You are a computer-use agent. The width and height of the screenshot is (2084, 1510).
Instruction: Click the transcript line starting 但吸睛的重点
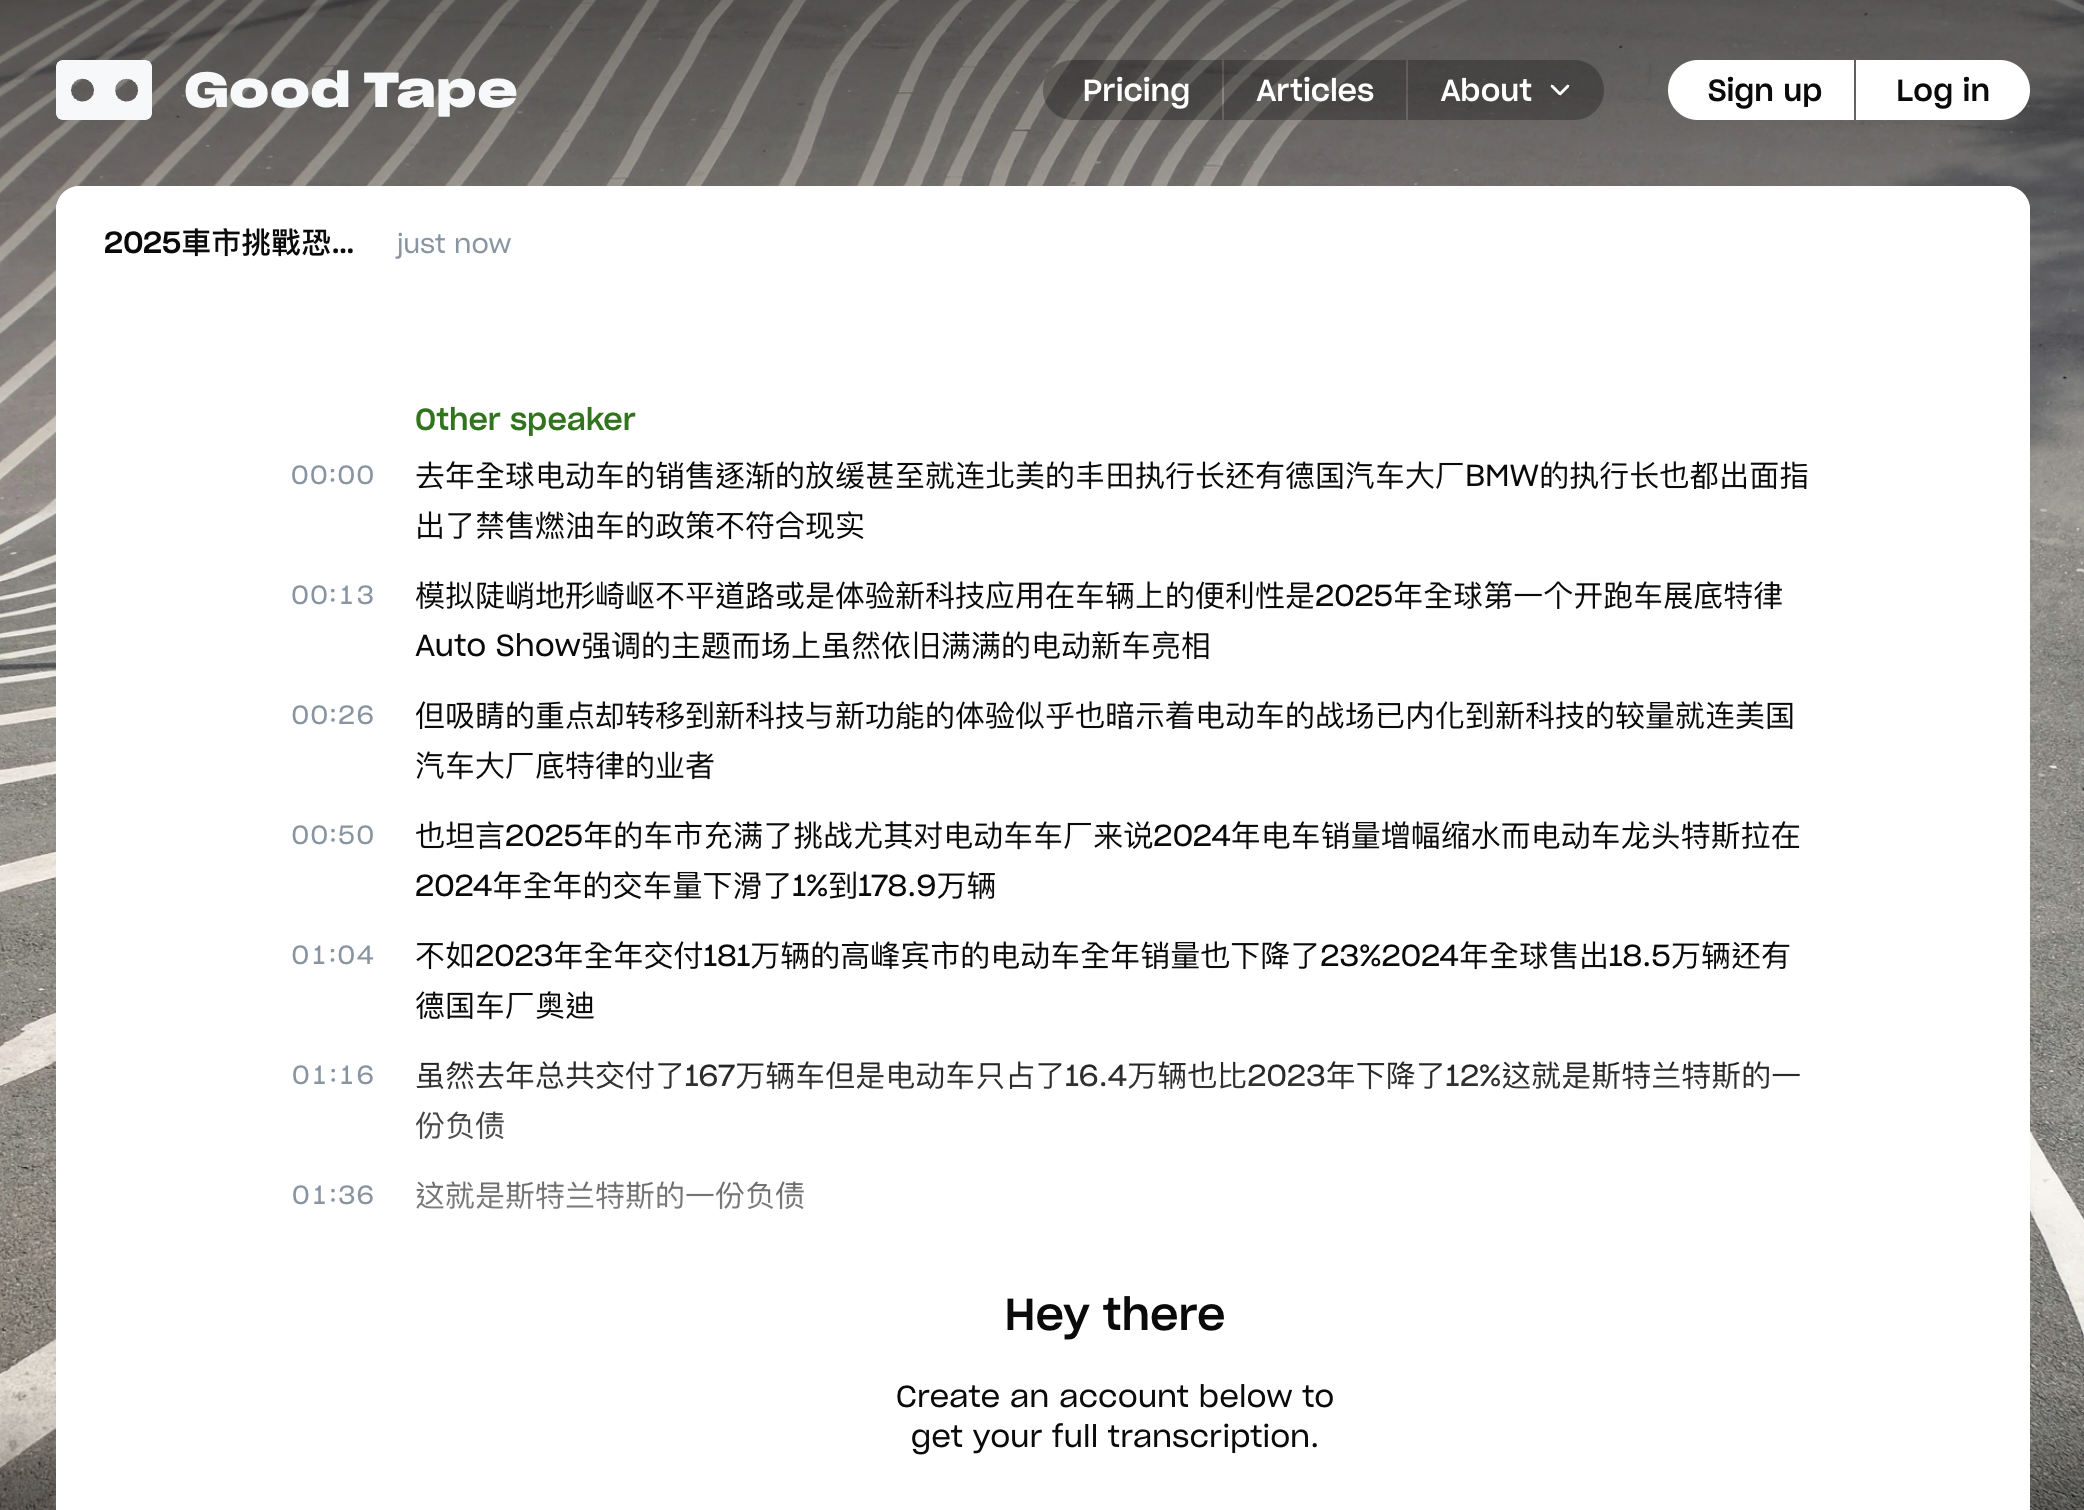tap(1105, 740)
